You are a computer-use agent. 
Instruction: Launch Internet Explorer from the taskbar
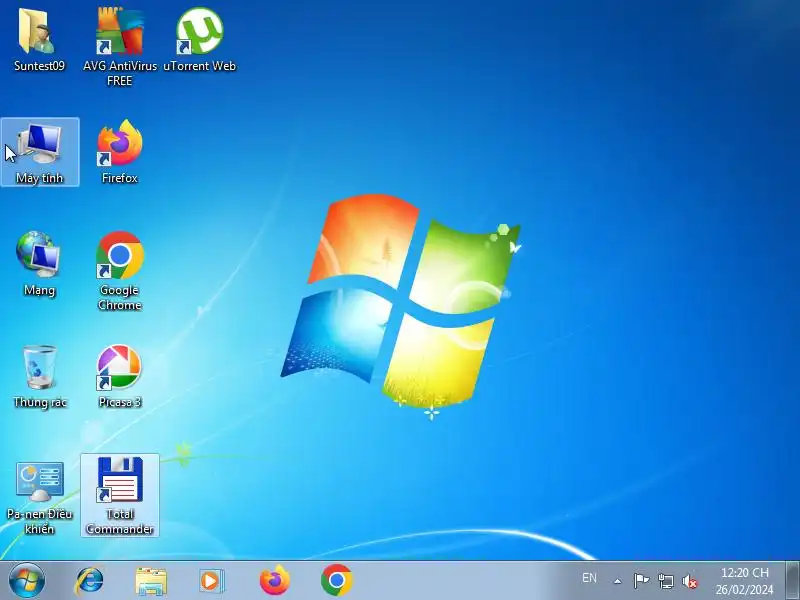[x=90, y=581]
